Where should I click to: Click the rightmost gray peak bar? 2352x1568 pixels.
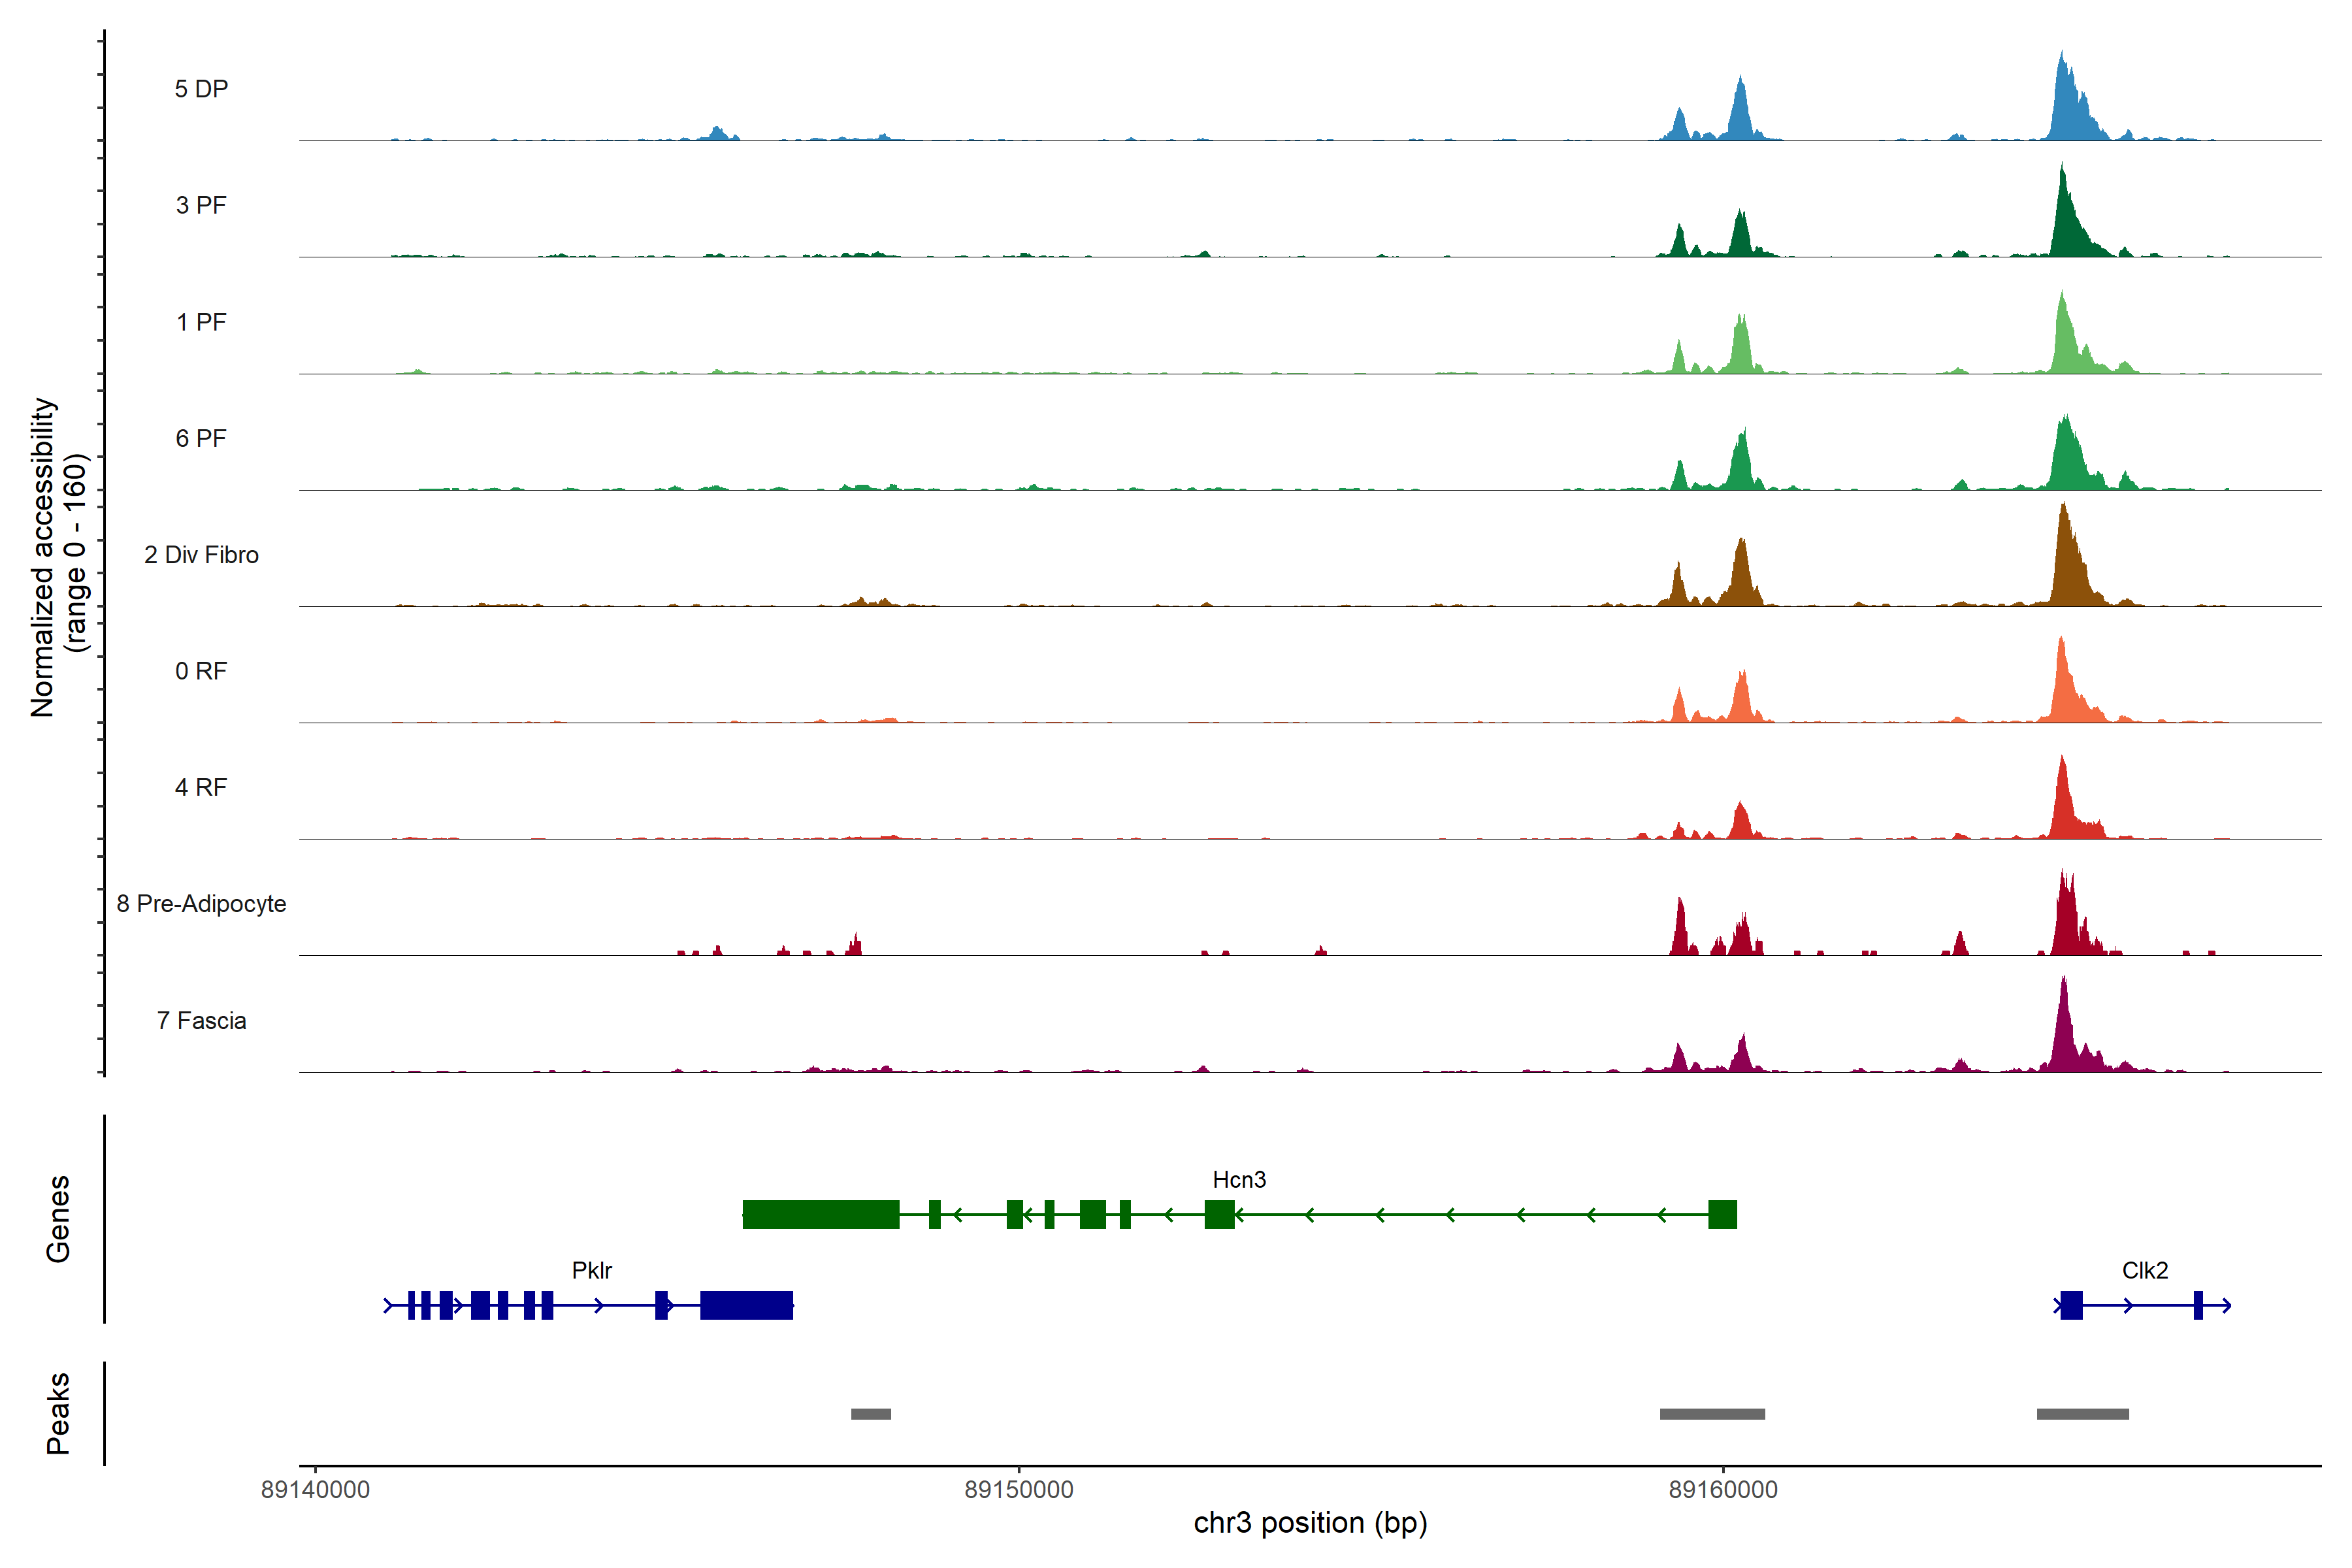click(2082, 1414)
